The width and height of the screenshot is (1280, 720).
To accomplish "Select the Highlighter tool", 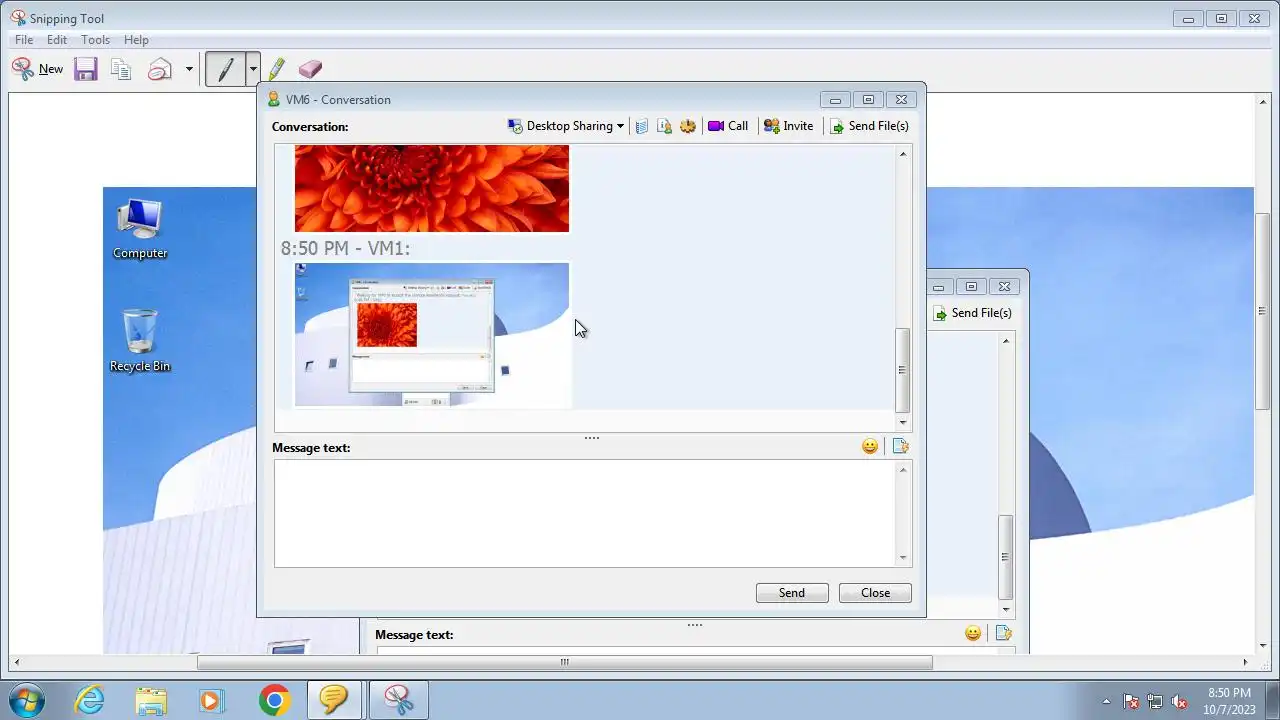I will tap(277, 69).
